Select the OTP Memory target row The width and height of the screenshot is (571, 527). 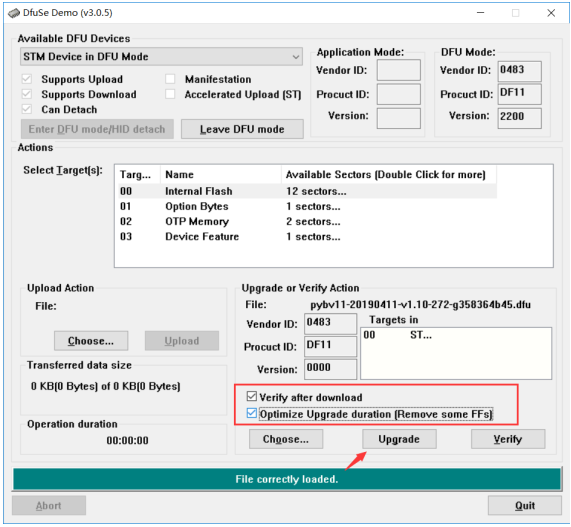[x=308, y=221]
